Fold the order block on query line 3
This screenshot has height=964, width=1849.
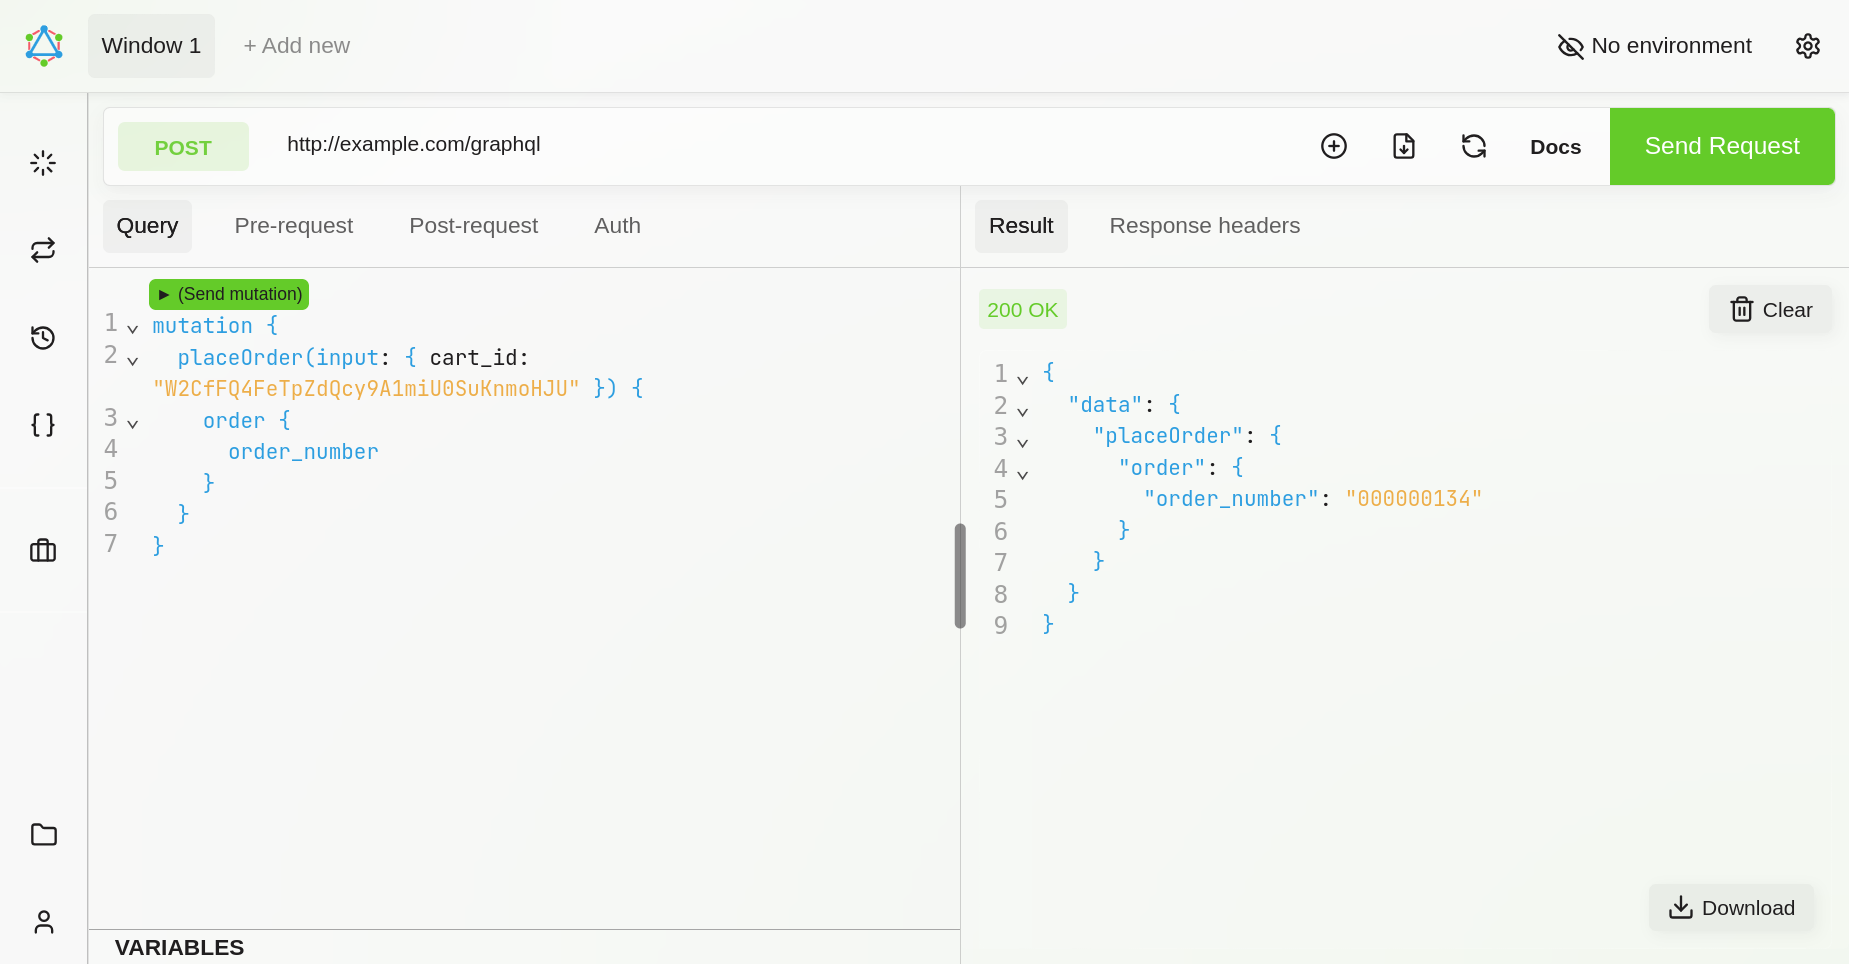click(132, 423)
